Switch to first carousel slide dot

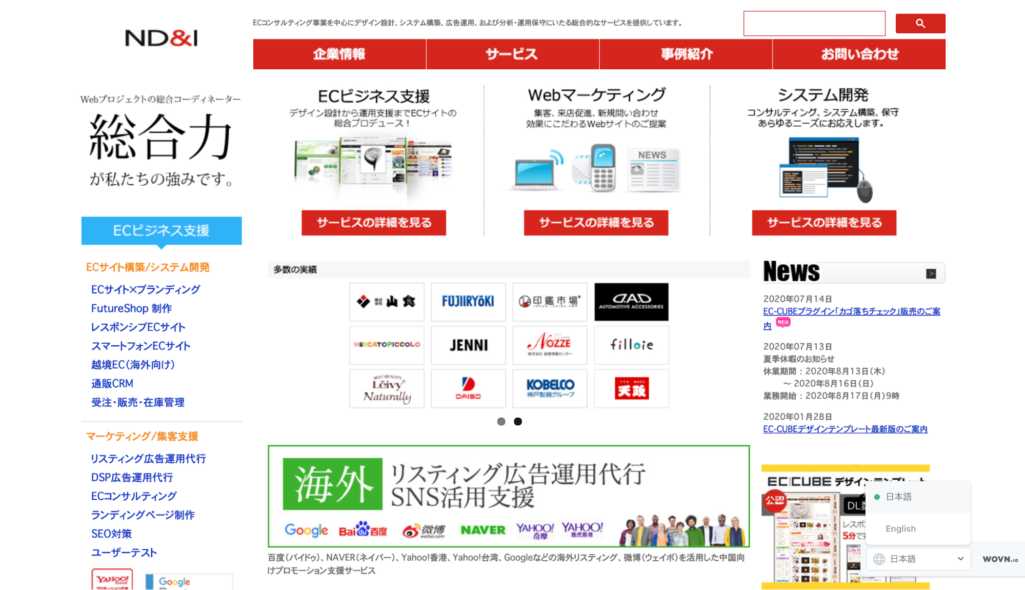501,422
